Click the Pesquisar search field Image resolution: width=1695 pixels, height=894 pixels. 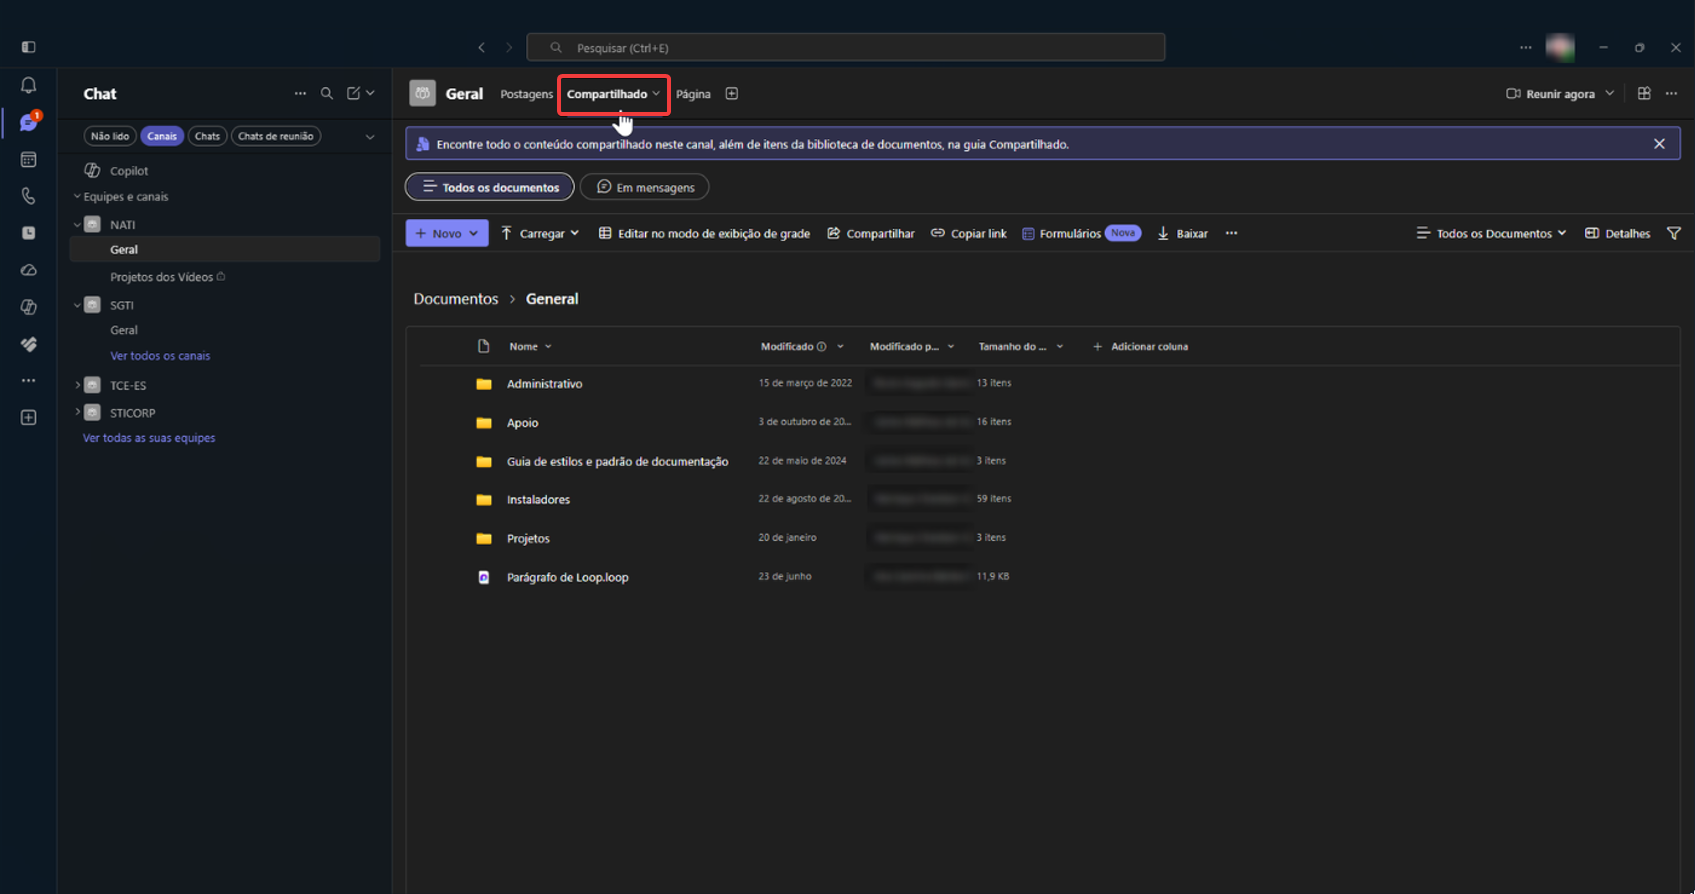point(846,47)
